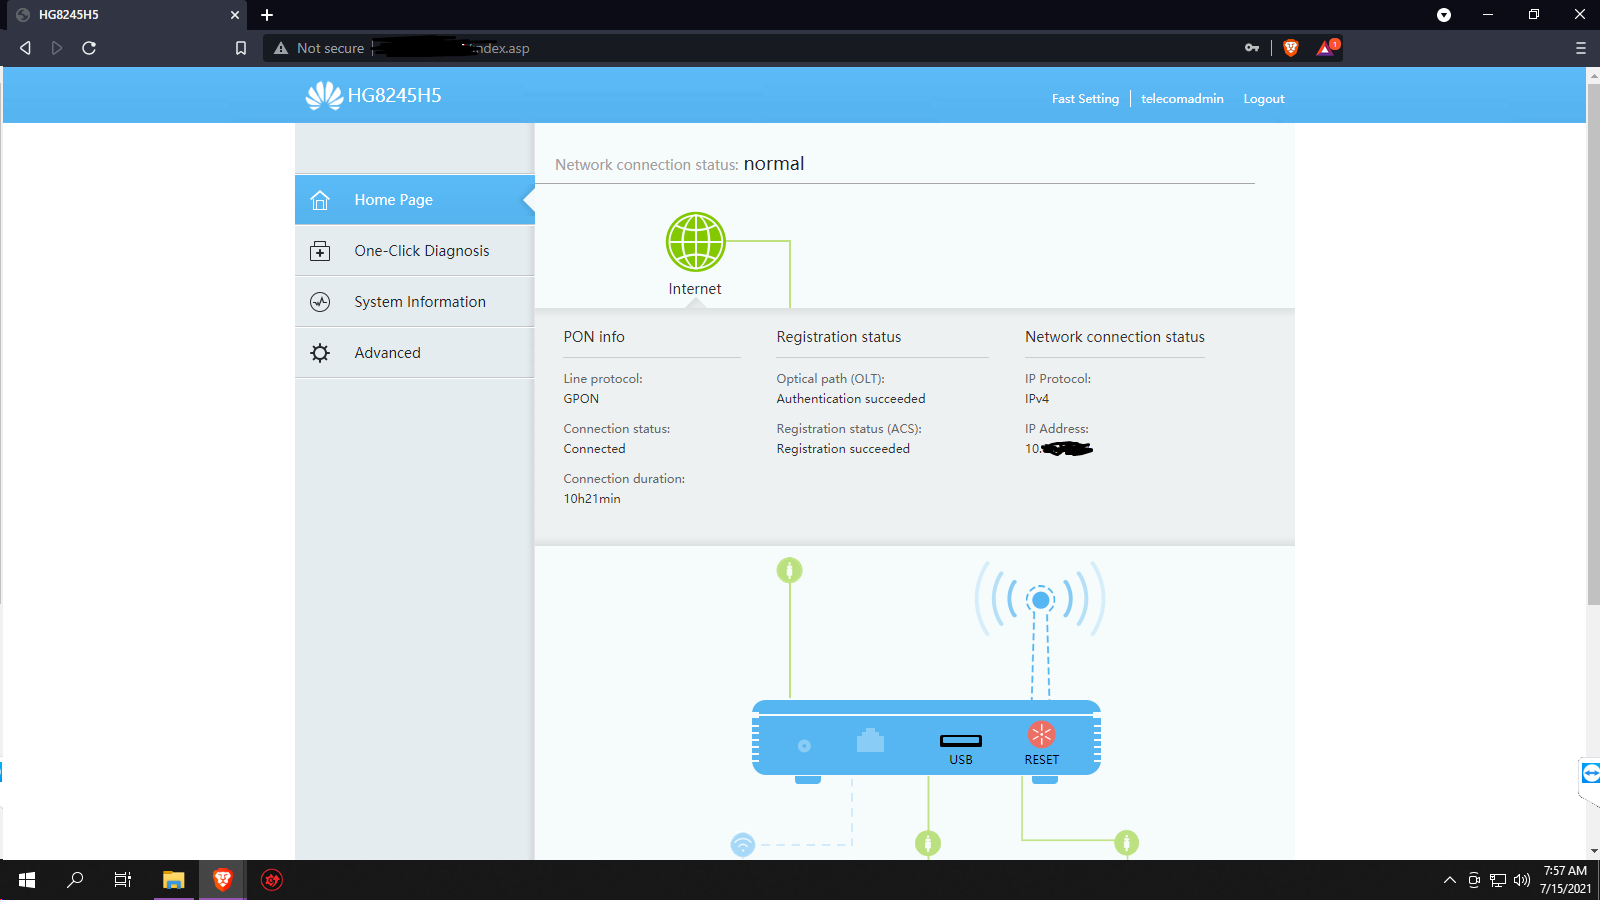
Task: Open One-Click Diagnosis menu item
Action: point(415,251)
